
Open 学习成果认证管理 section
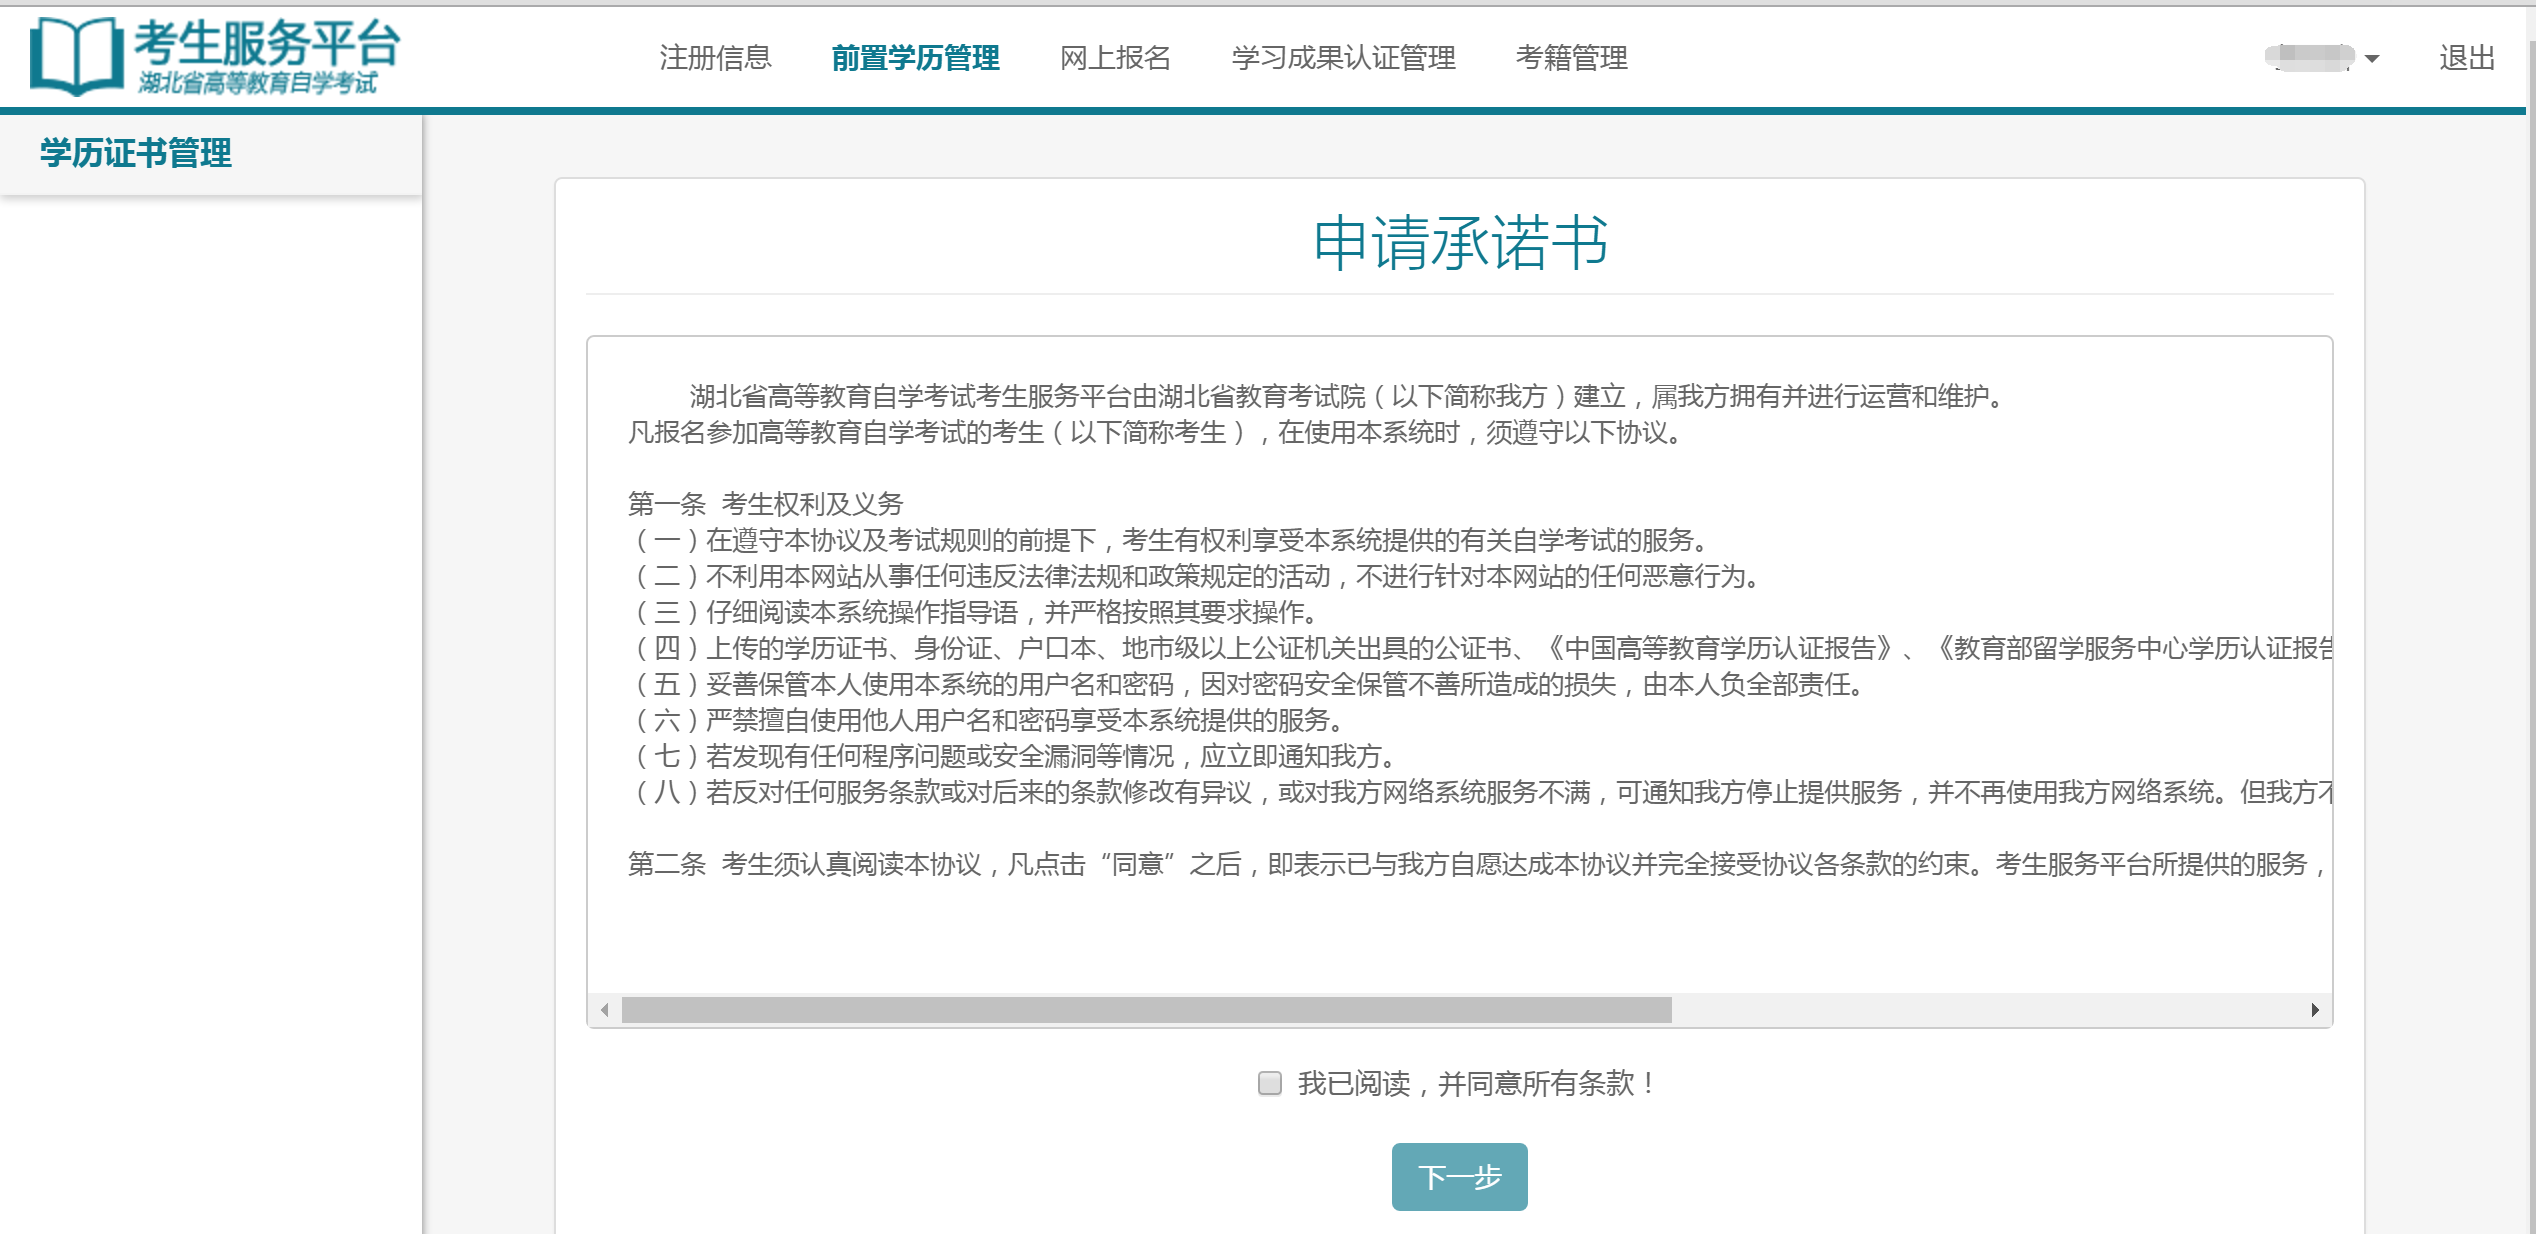coord(1343,58)
